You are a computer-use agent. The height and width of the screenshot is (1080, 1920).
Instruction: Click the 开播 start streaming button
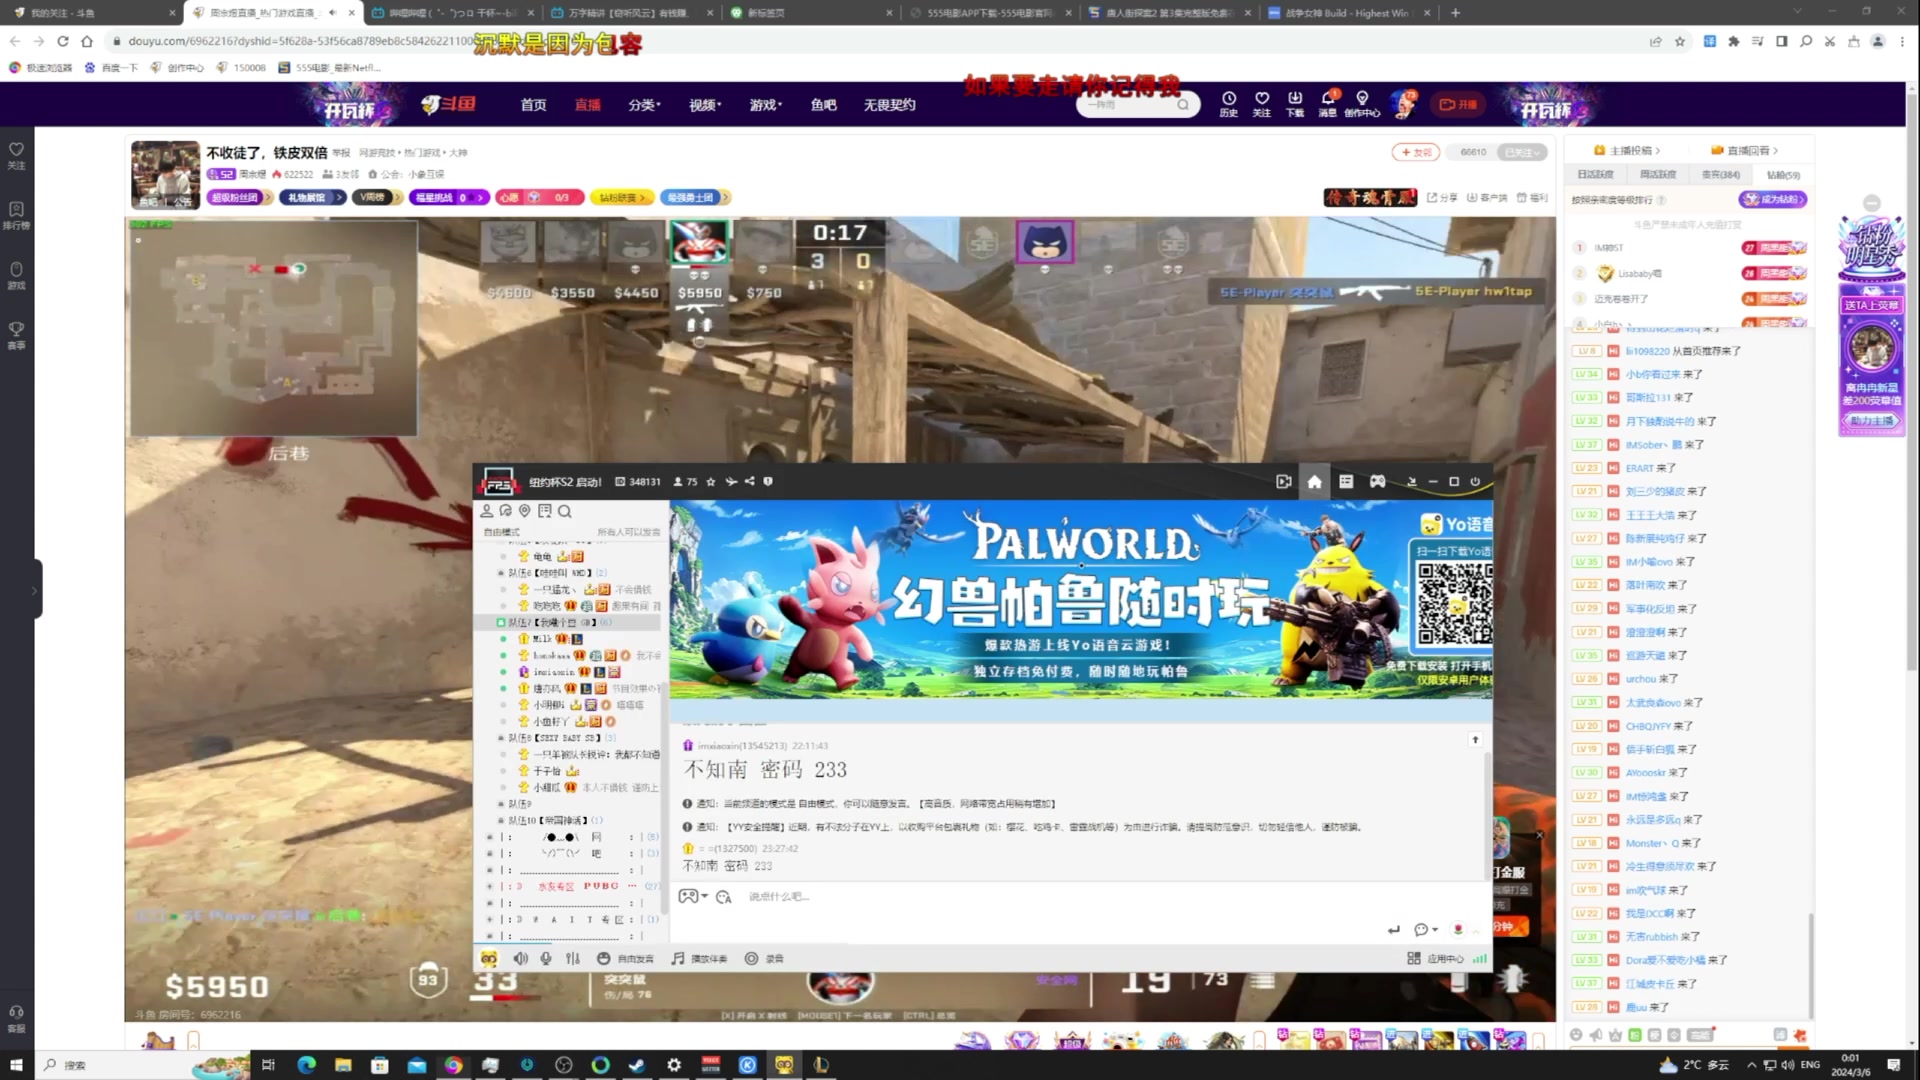pyautogui.click(x=1458, y=104)
